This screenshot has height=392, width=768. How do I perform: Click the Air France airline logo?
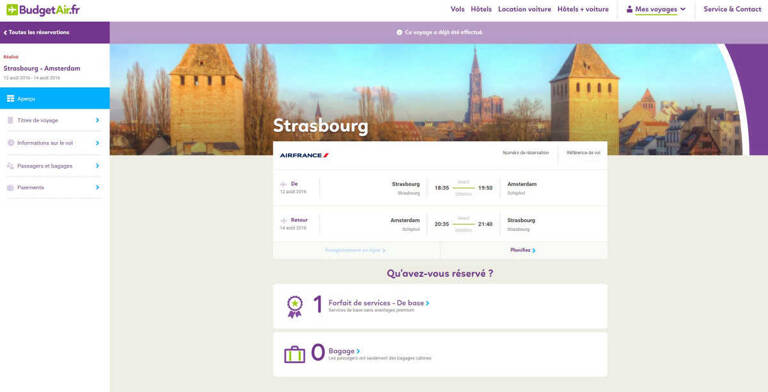click(x=304, y=155)
